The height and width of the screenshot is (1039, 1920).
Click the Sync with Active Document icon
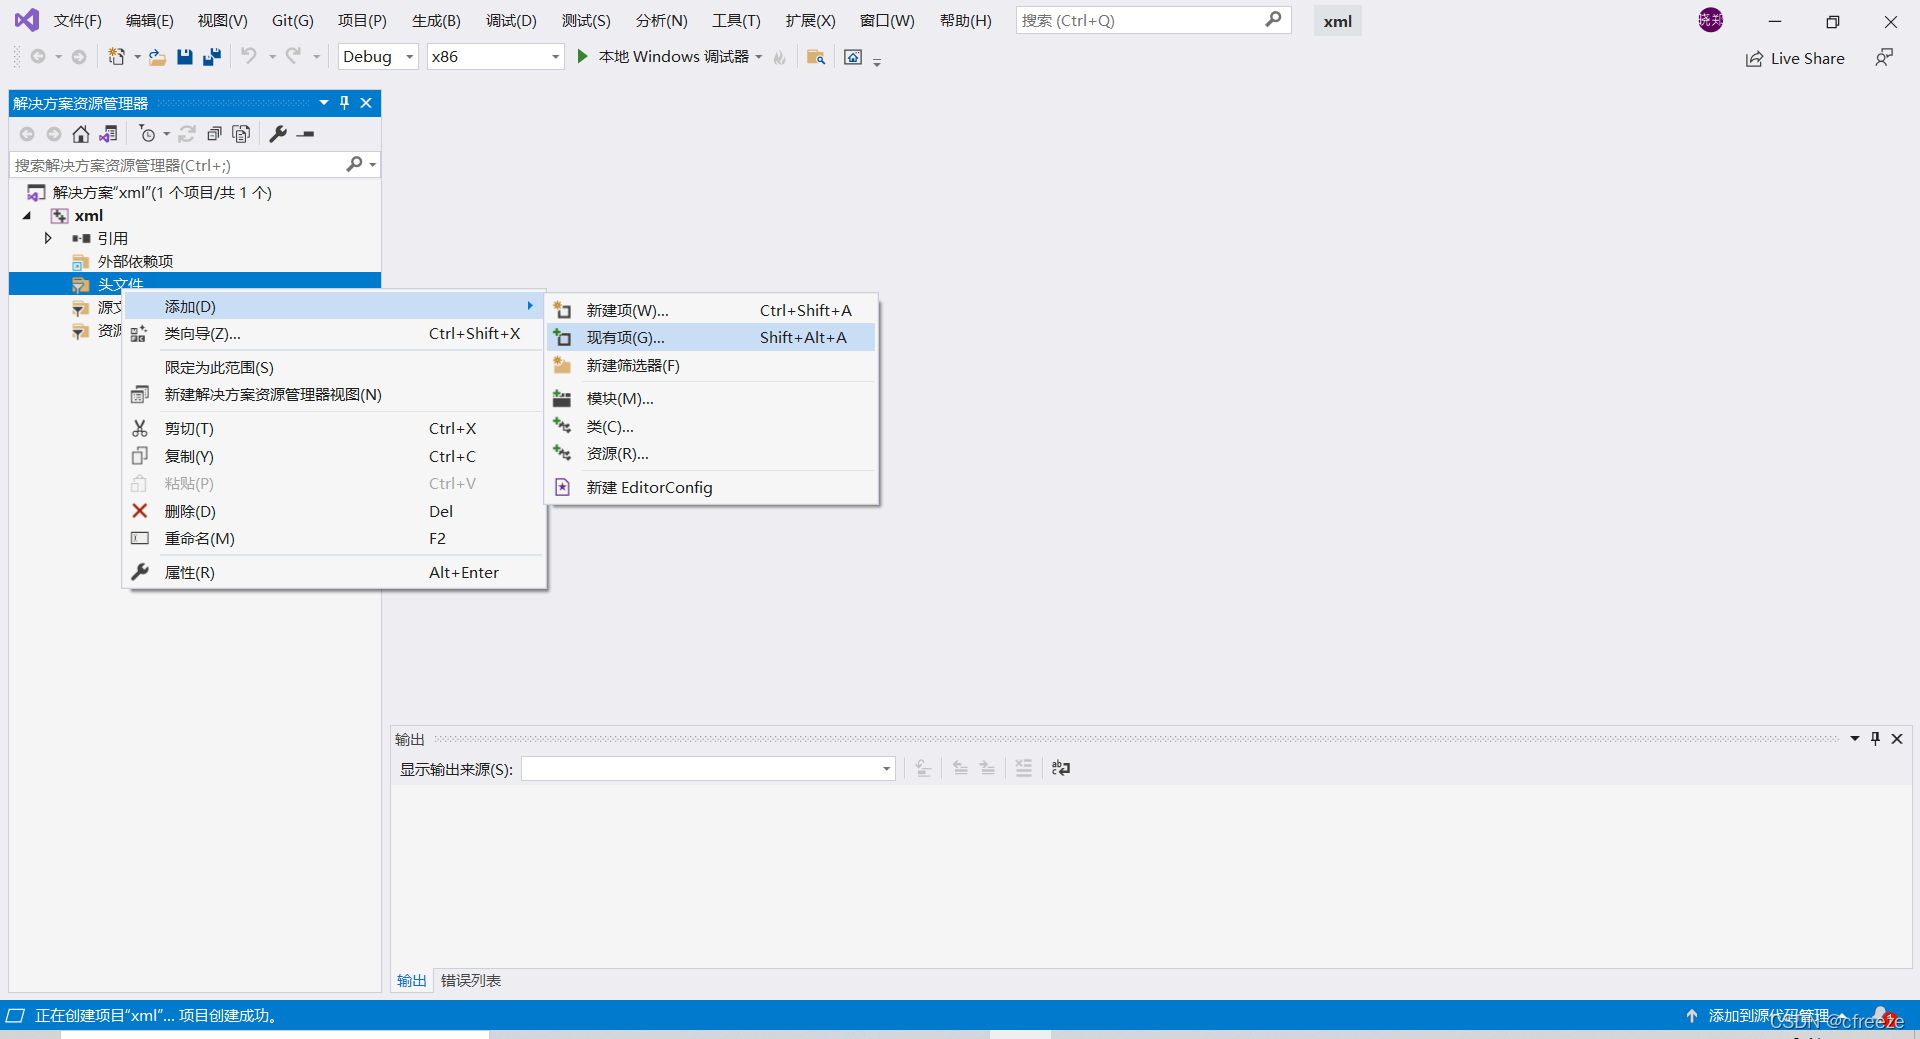[108, 134]
